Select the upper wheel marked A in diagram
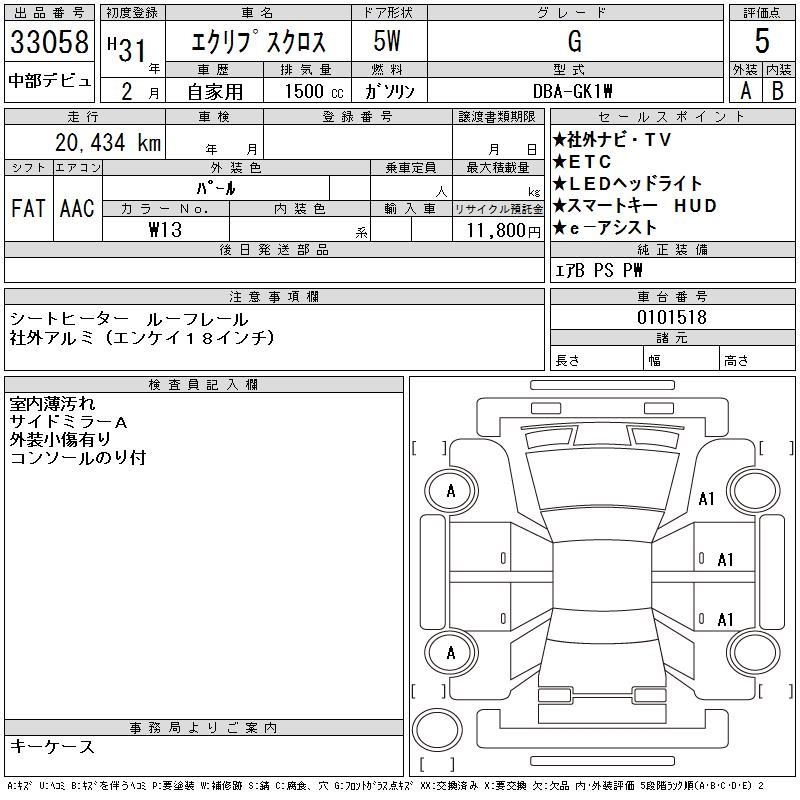This screenshot has height=800, width=800. pos(450,491)
